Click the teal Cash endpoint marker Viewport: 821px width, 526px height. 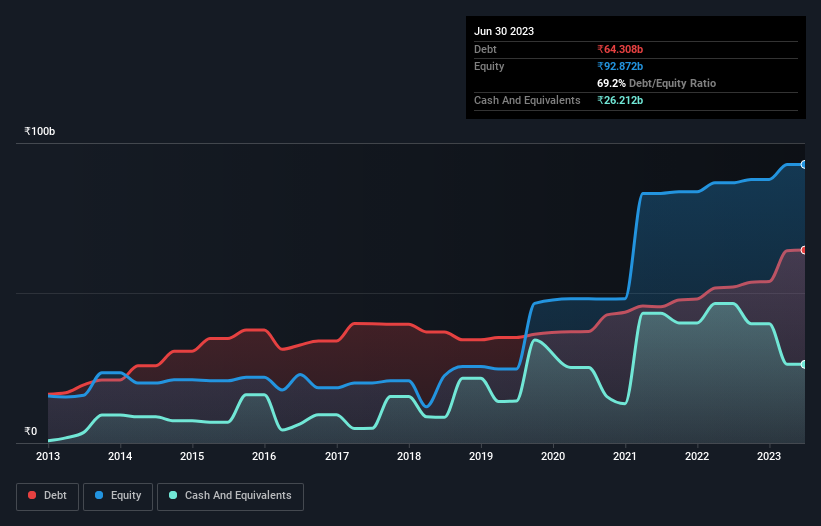point(804,364)
